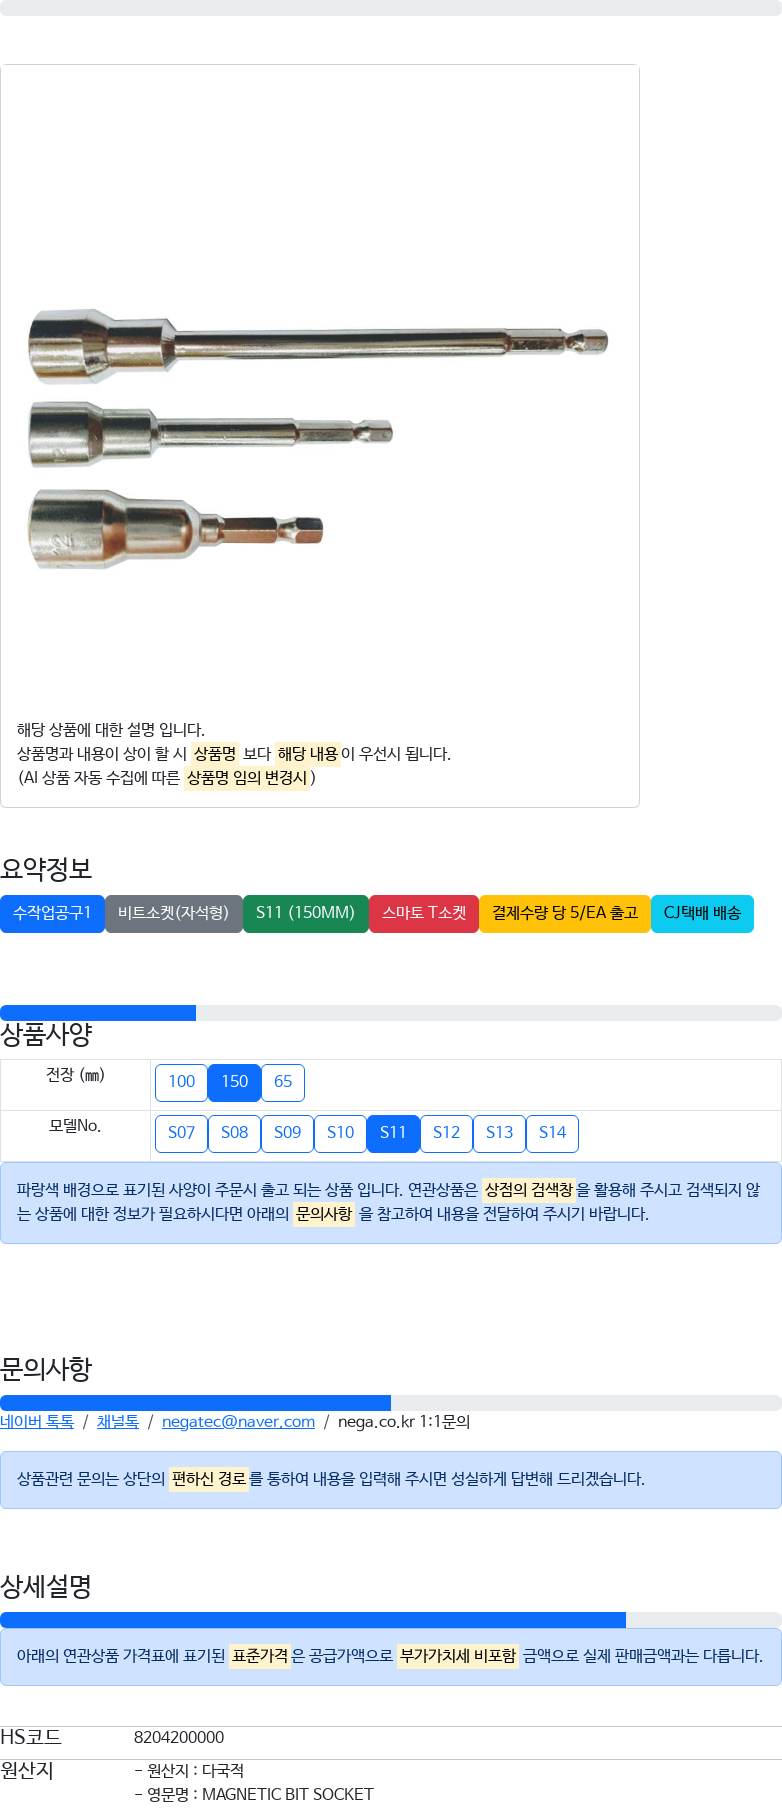Screen dimensions: 782x1808
Task: Click the 수작업공구1 category badge
Action: pos(52,913)
